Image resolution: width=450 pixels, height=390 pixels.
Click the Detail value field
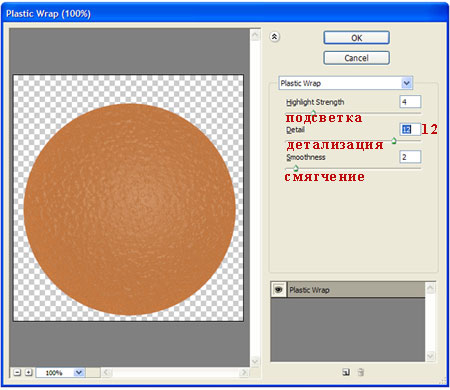coord(410,129)
